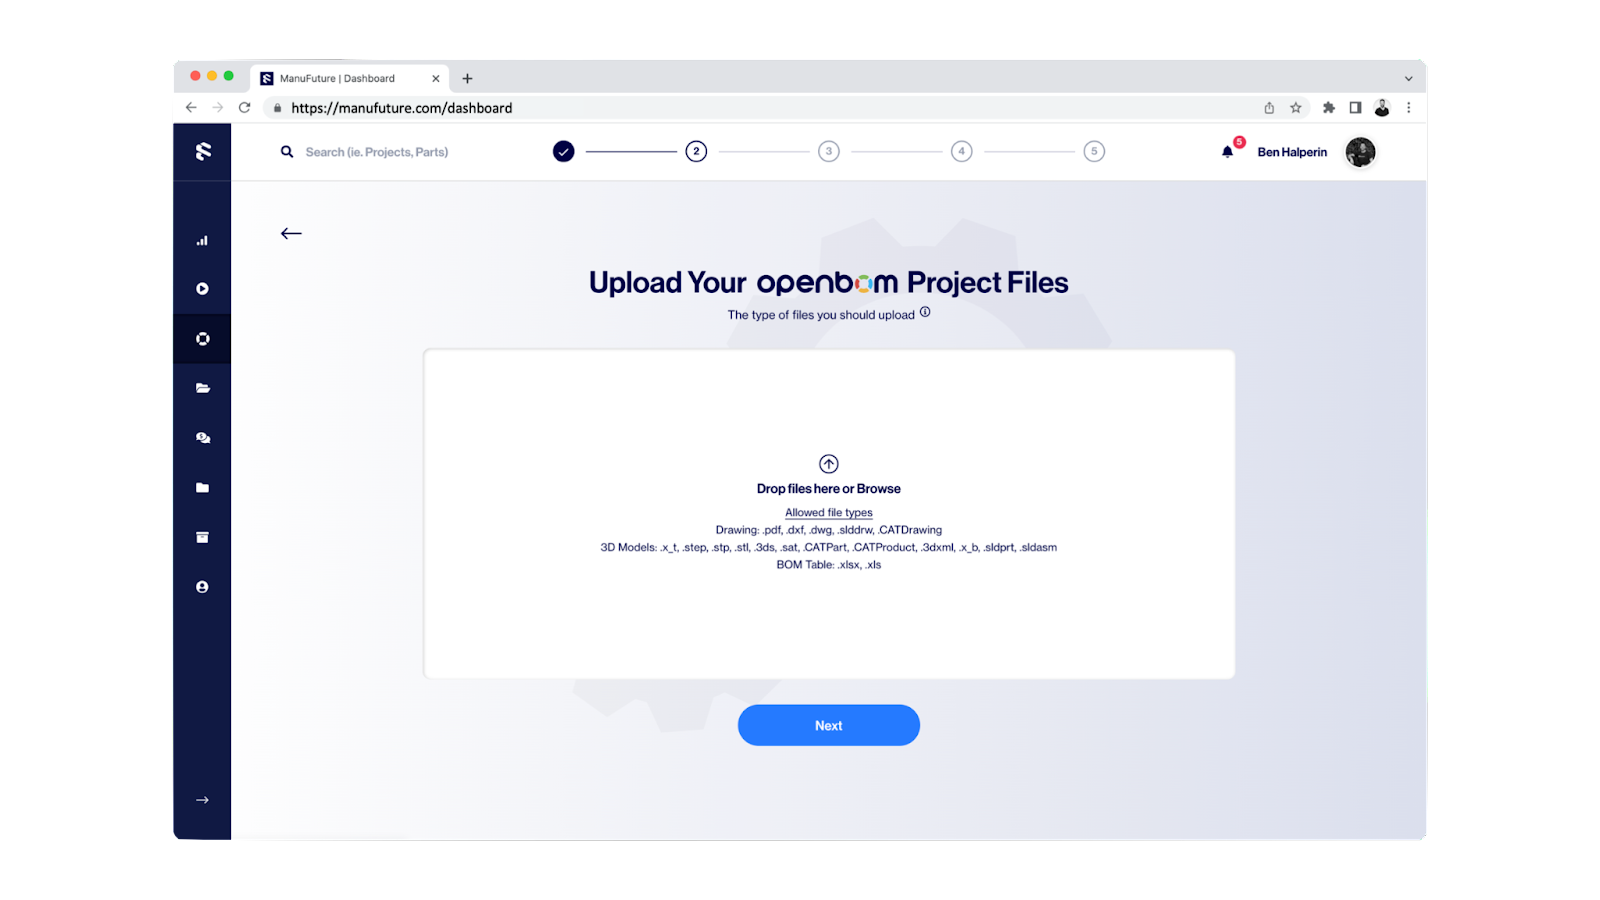Screen dimensions: 1600x900
Task: Click Drop files here or Browse
Action: (x=829, y=489)
